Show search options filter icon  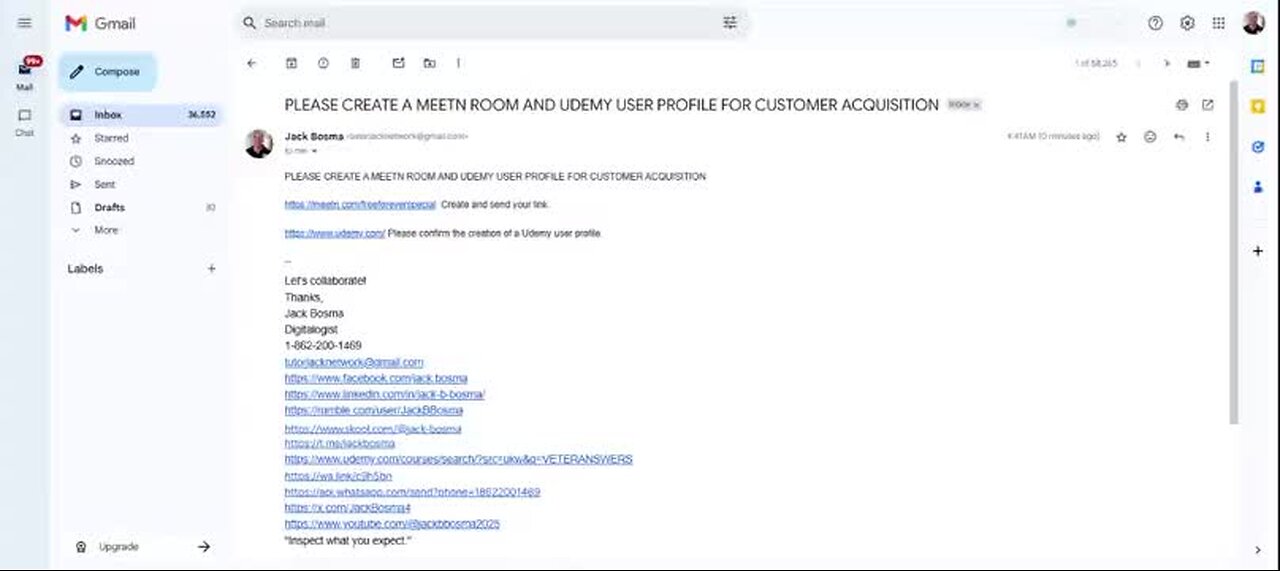730,23
